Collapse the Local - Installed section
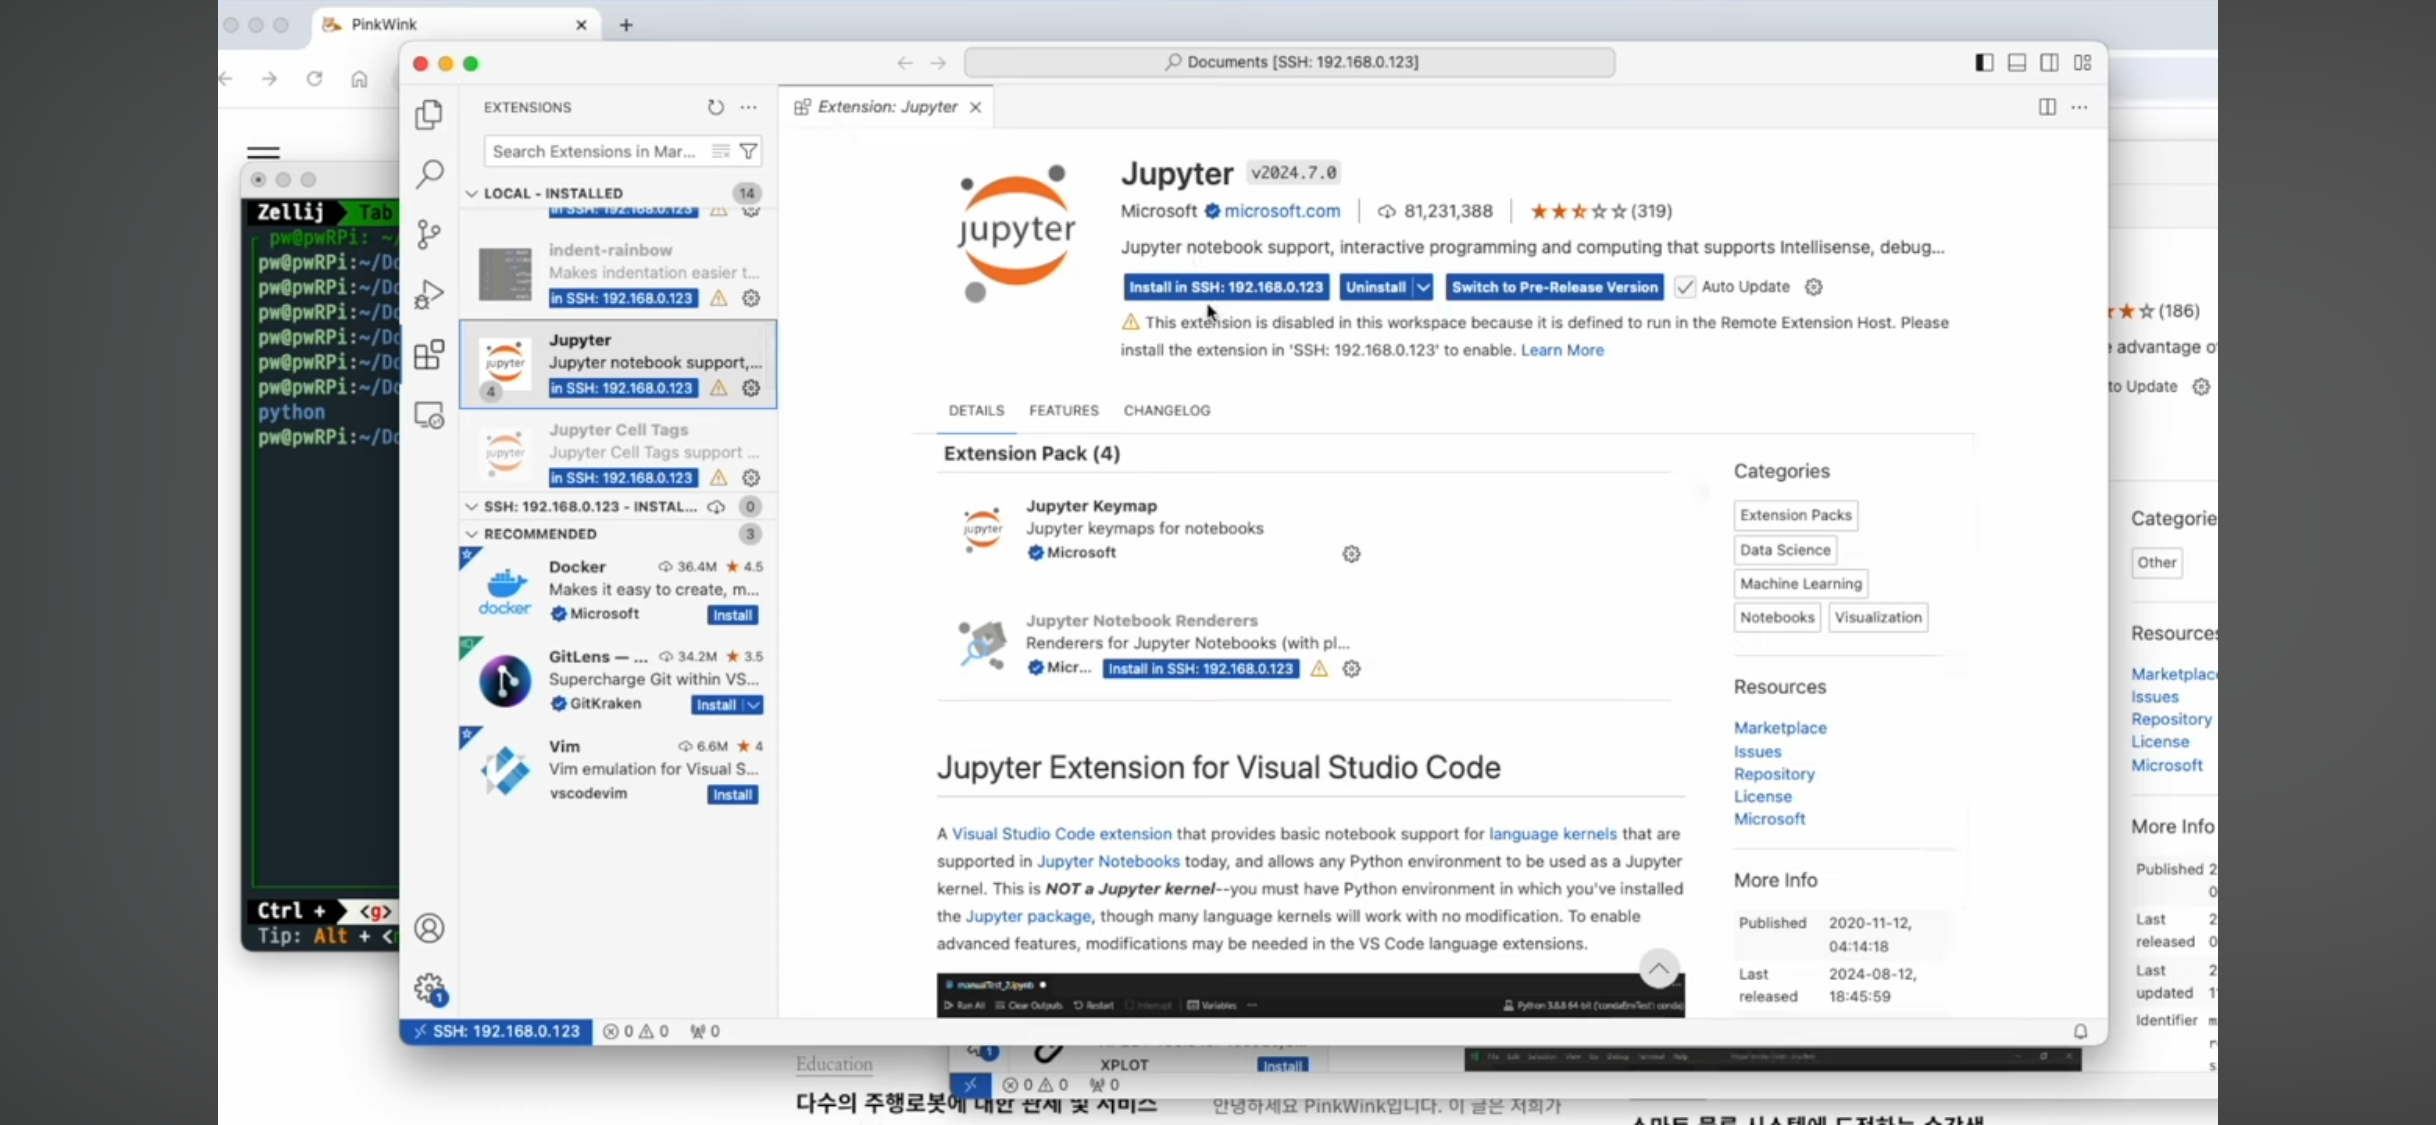This screenshot has height=1125, width=2436. [x=472, y=193]
